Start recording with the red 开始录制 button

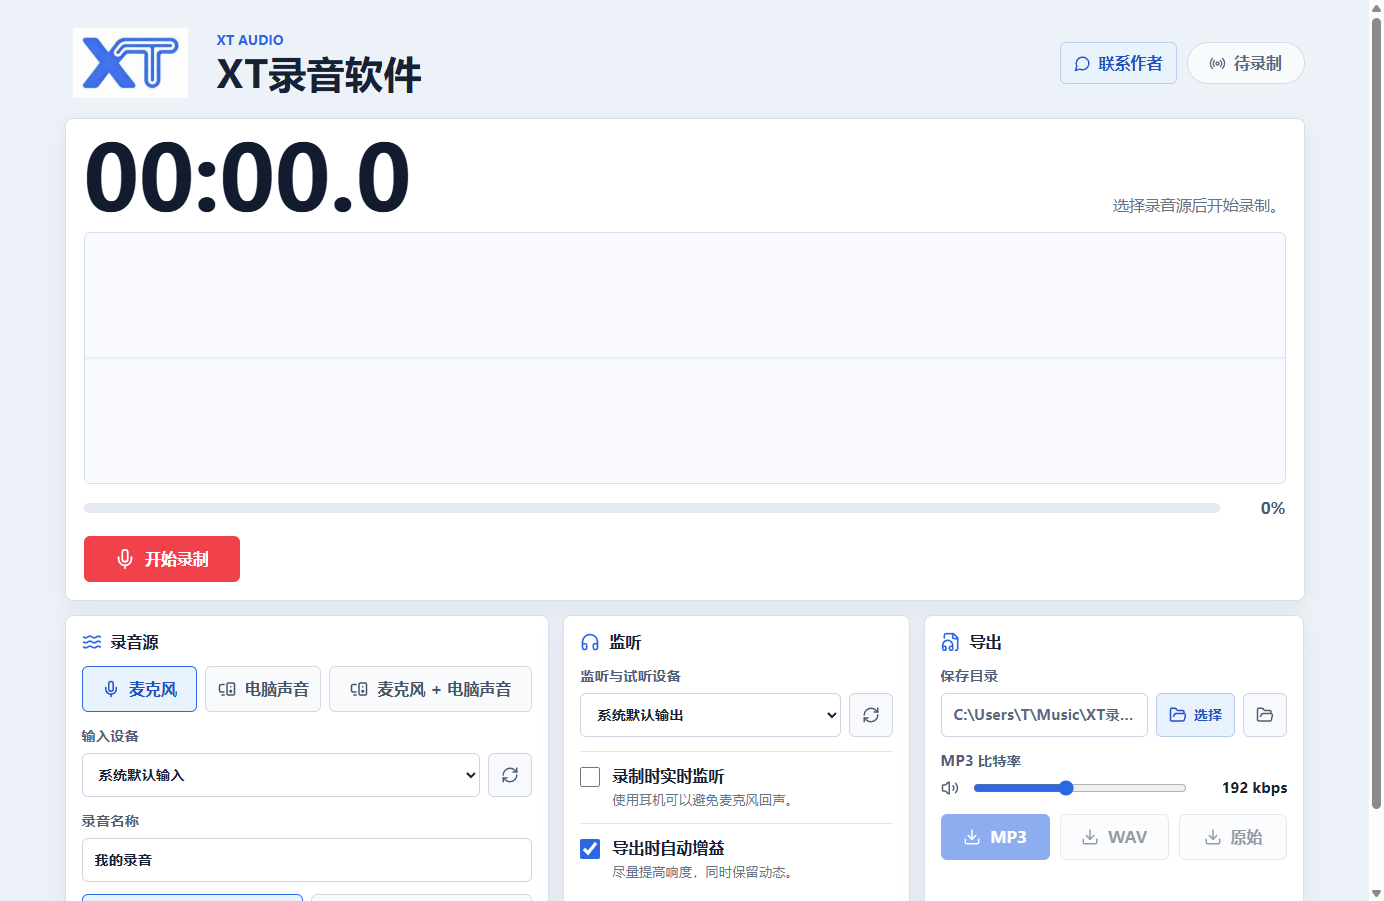pos(162,559)
